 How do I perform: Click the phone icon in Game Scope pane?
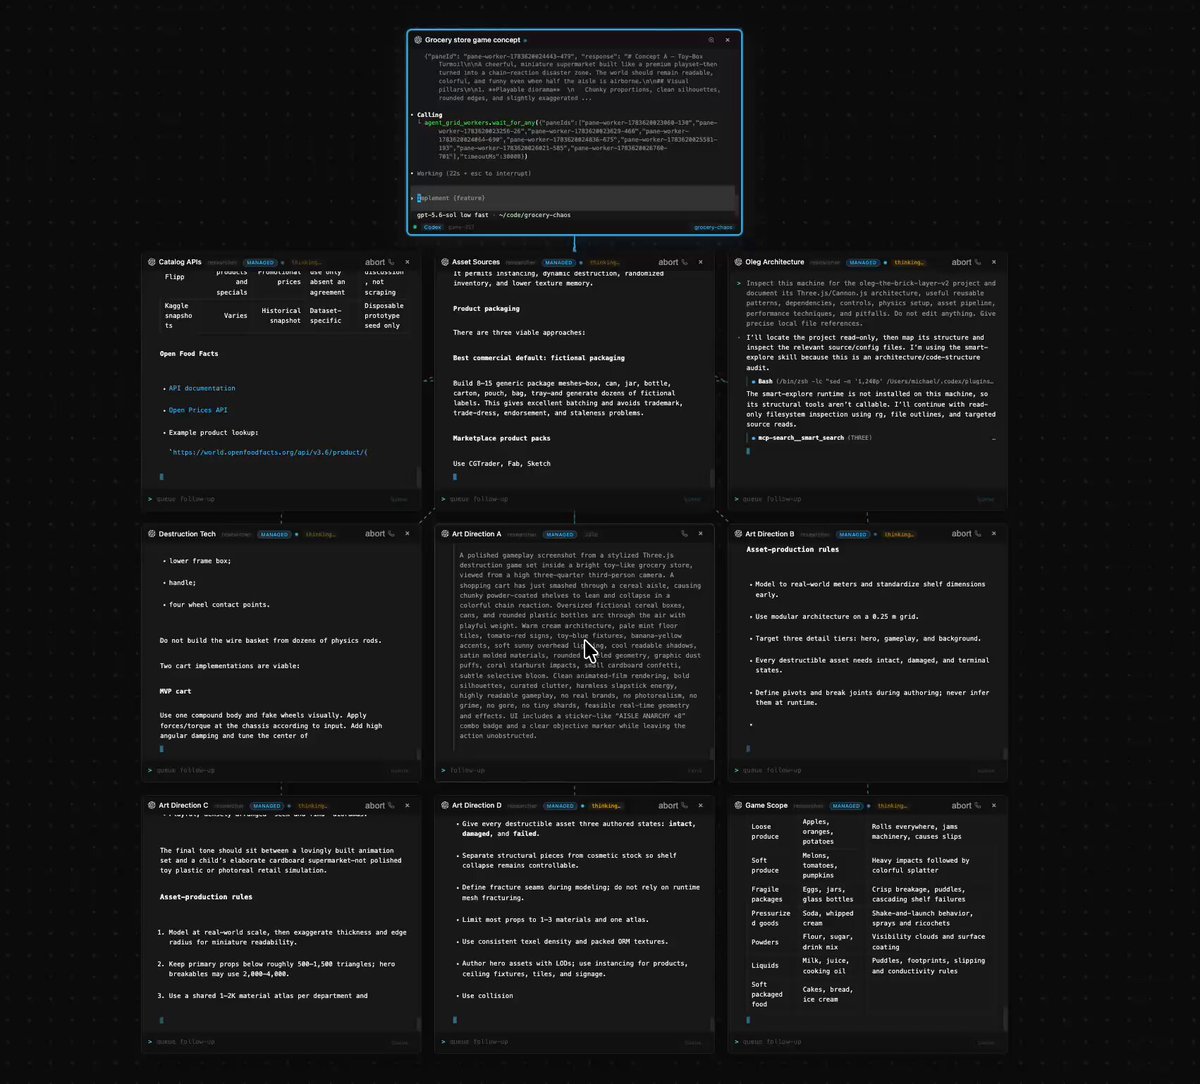coord(978,805)
